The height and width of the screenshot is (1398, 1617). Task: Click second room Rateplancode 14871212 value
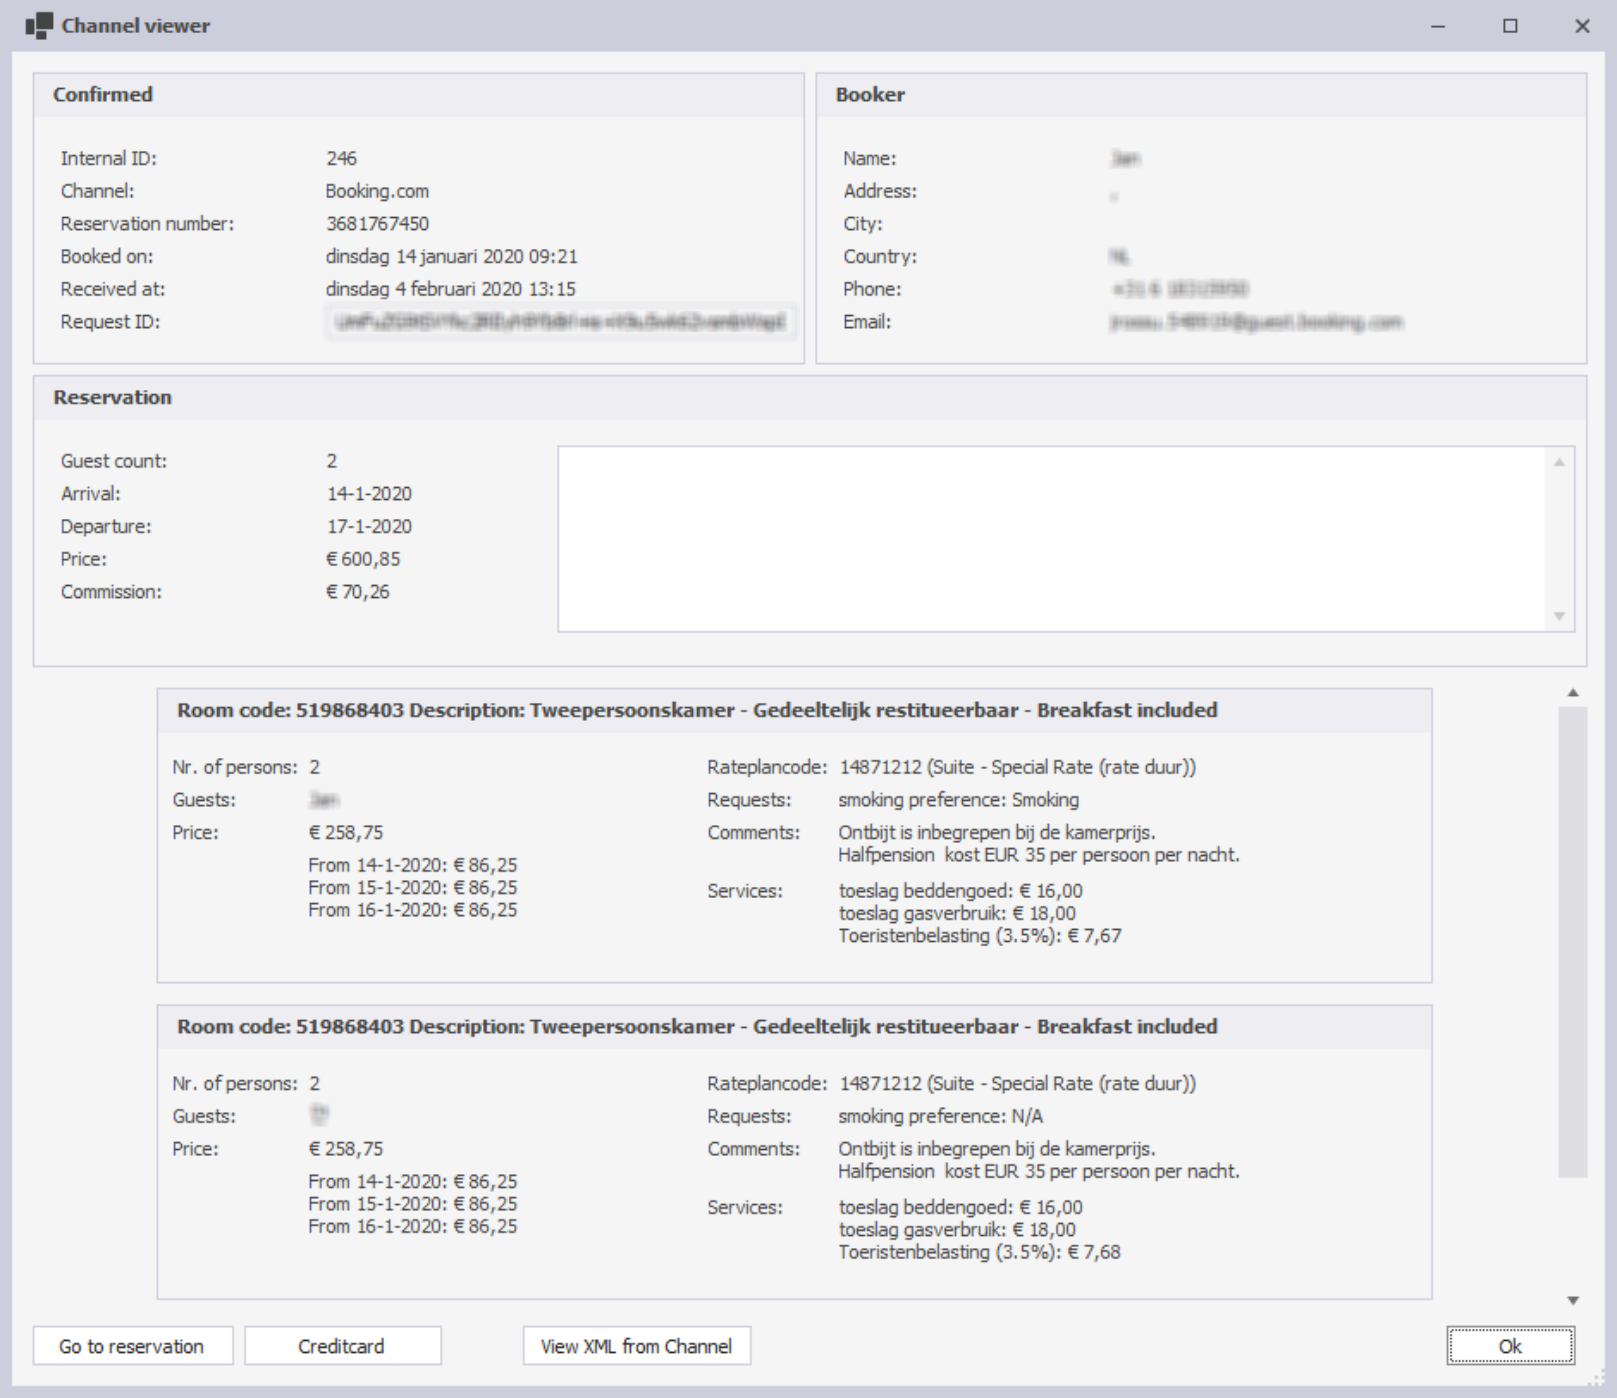(x=1018, y=1083)
